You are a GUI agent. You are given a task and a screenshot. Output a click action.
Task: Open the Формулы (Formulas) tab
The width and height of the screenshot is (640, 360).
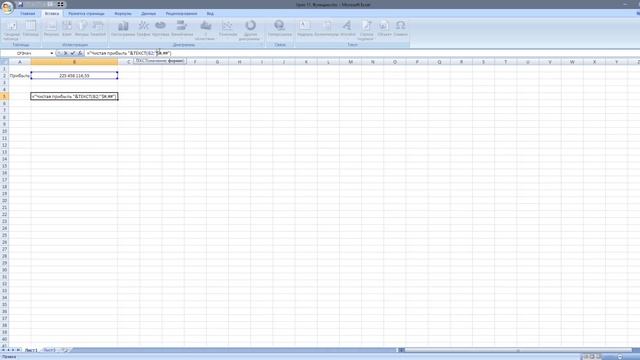click(x=123, y=13)
